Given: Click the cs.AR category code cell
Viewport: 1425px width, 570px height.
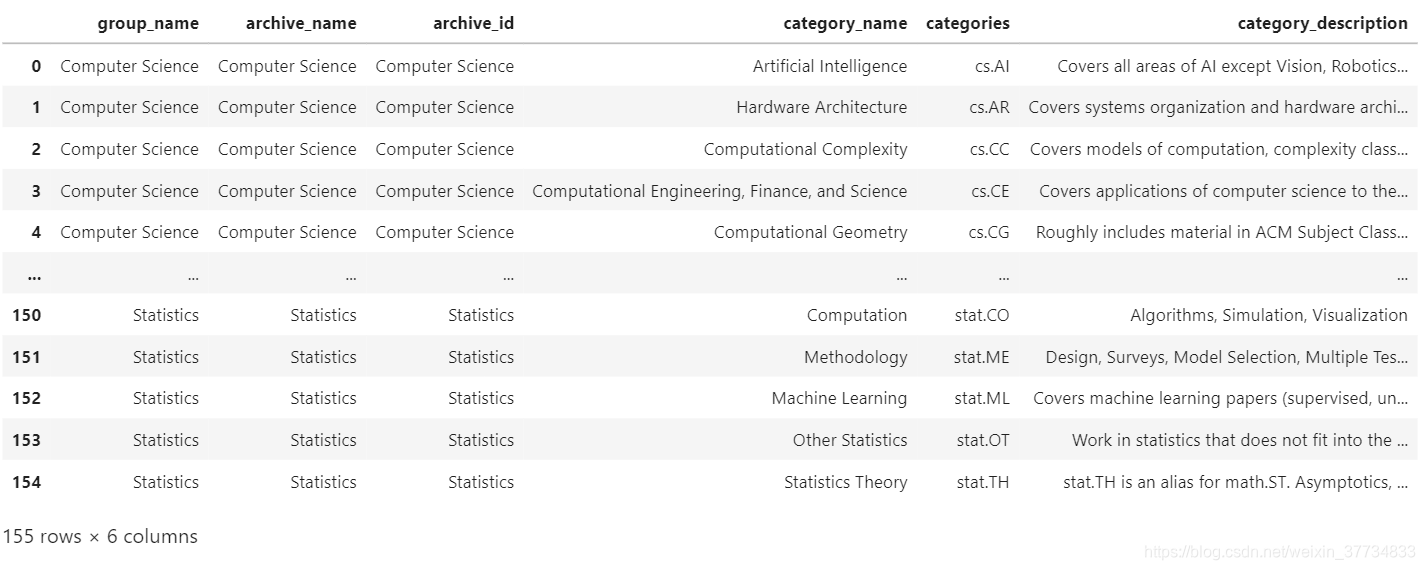Looking at the screenshot, I should tap(989, 107).
